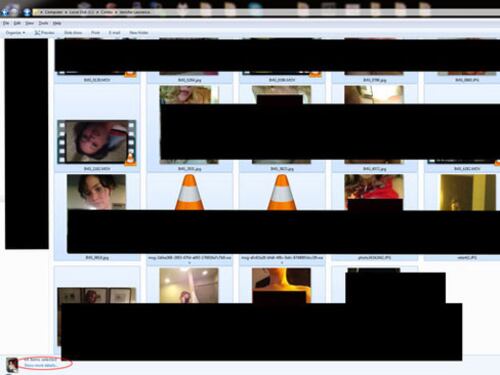This screenshot has height=375, width=500.
Task: Select Computer in the address breadcrumb
Action: click(x=54, y=12)
